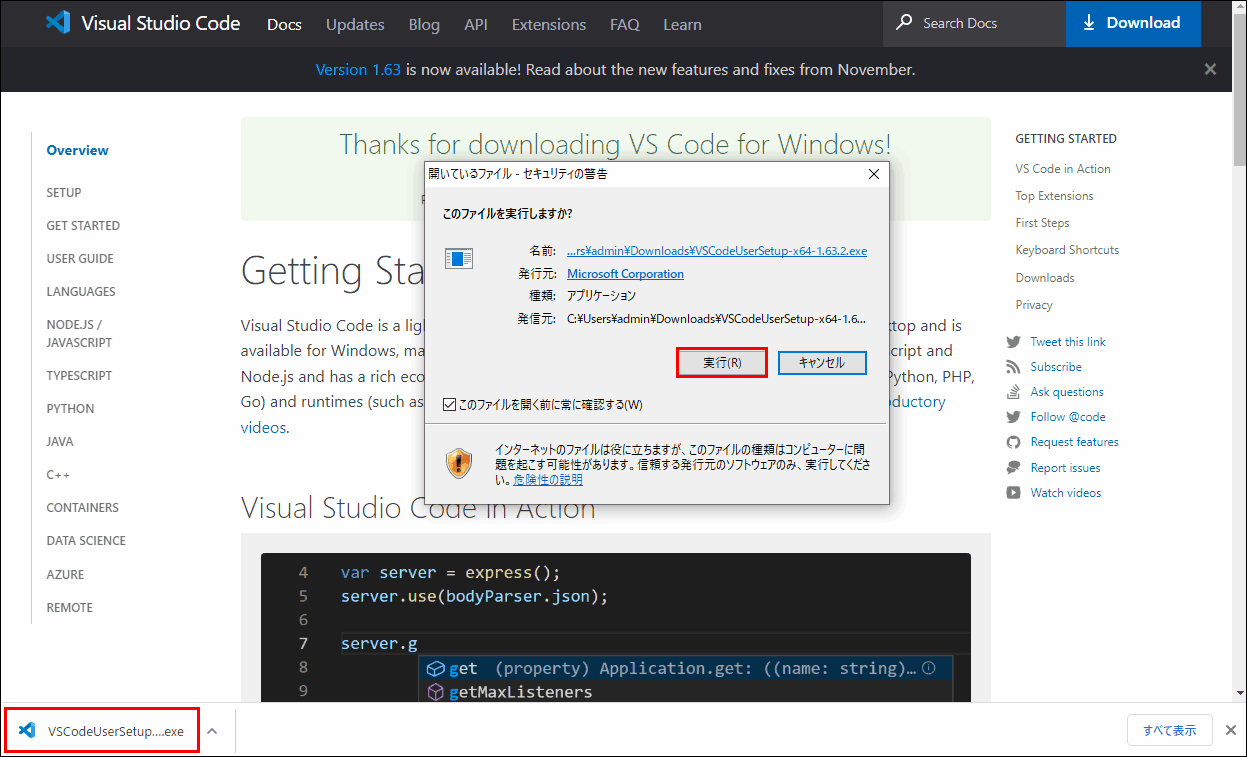Click the Subscribe link
1247x757 pixels.
(x=1056, y=367)
